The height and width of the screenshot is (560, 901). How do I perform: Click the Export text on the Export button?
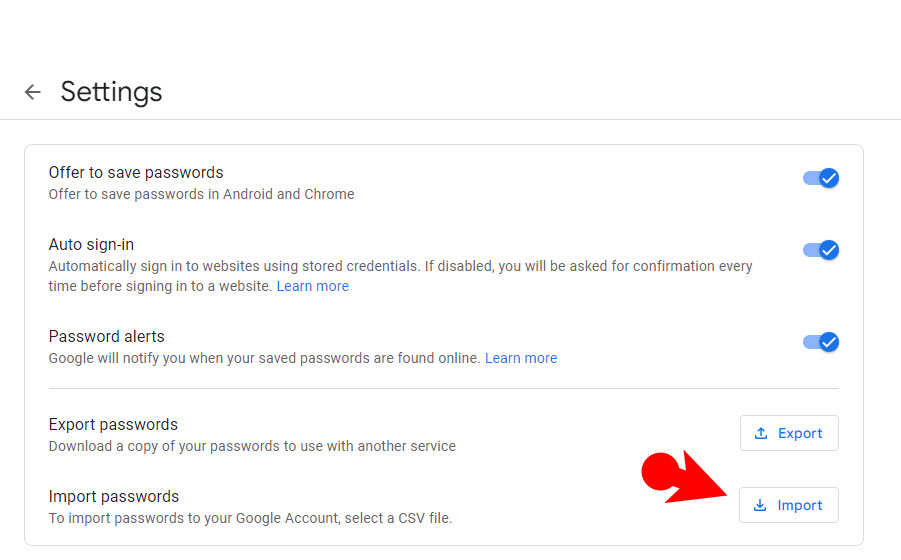pyautogui.click(x=800, y=433)
